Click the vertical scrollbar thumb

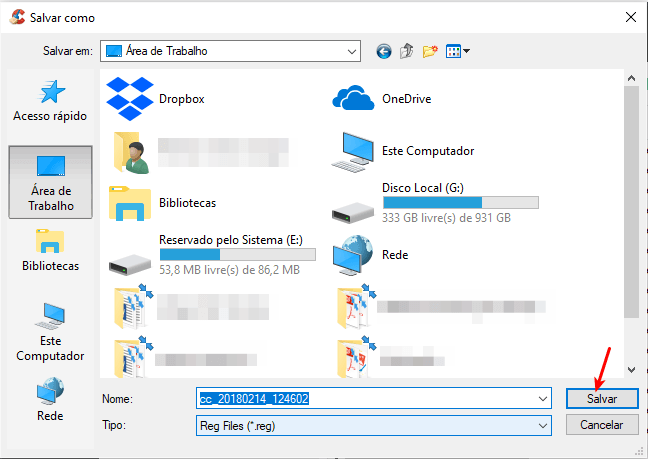pos(631,202)
